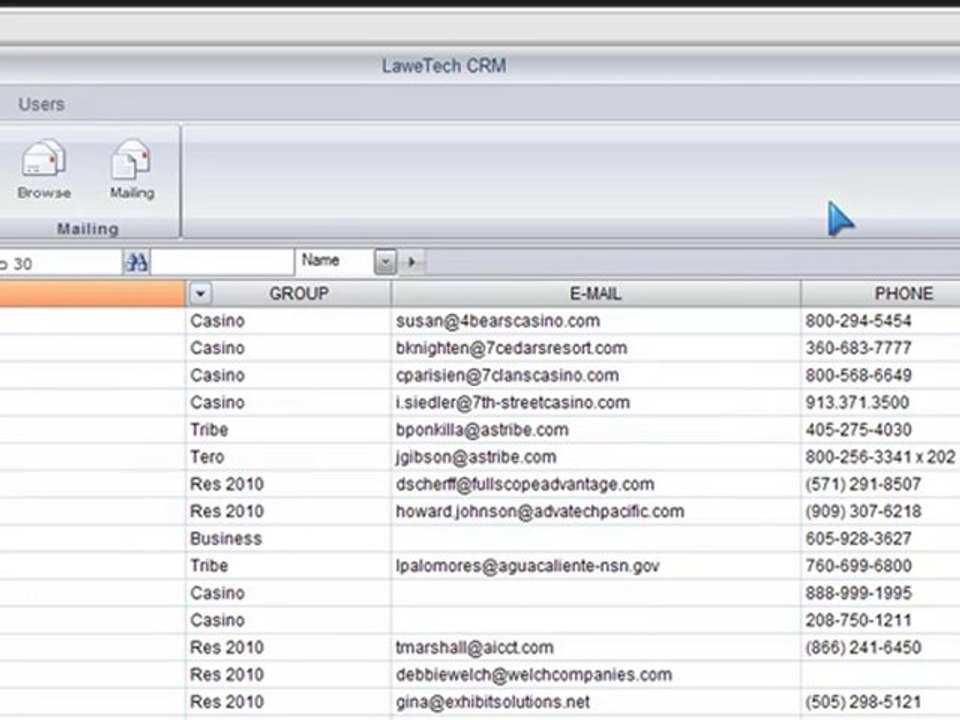
Task: Select phone 208-750-1211
Action: click(x=858, y=620)
